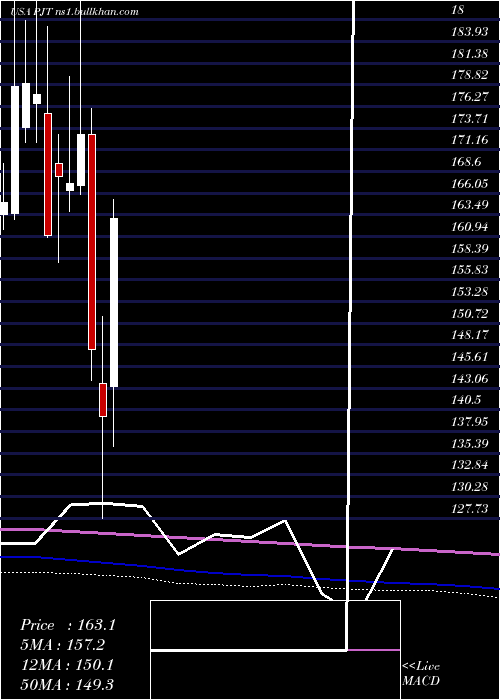
Task: Click the Price : 163.1 readout
Action: (x=68, y=625)
